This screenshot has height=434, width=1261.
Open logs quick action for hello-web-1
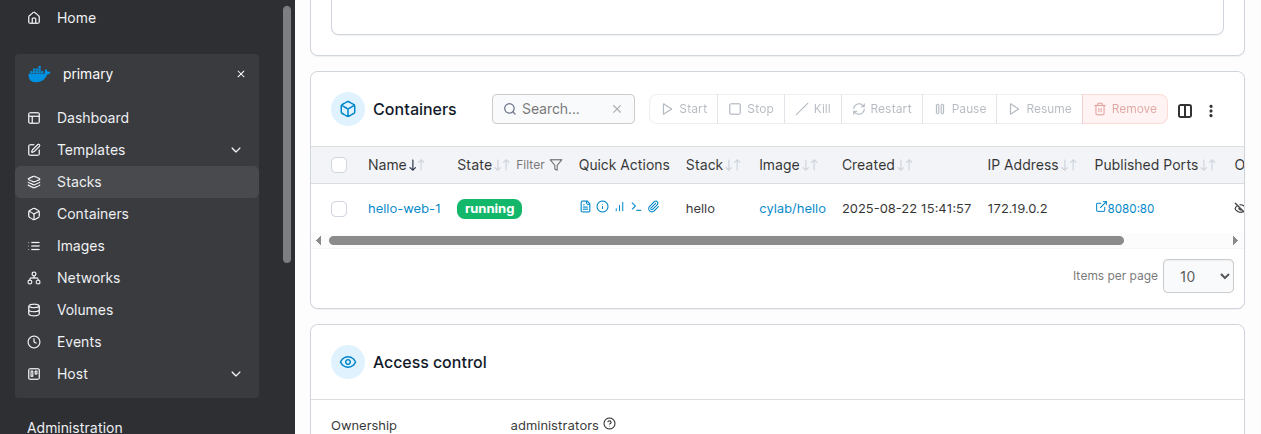coord(585,207)
